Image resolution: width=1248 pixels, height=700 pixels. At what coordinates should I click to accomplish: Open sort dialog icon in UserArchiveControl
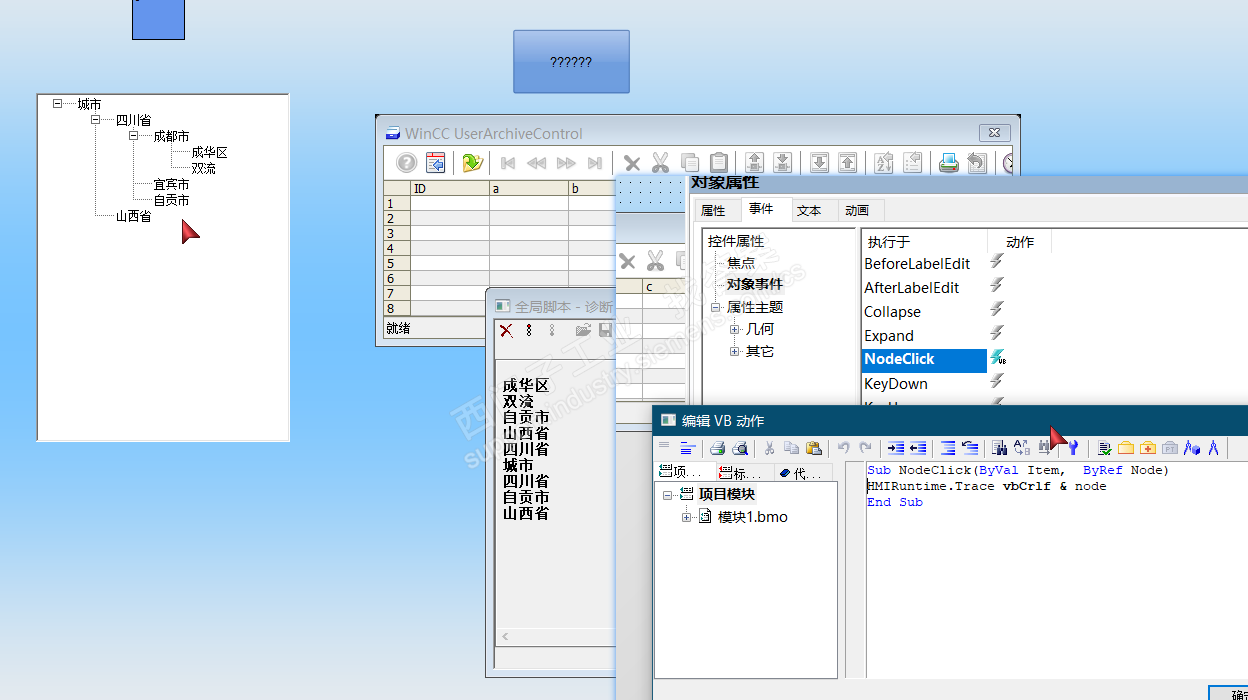click(x=884, y=163)
